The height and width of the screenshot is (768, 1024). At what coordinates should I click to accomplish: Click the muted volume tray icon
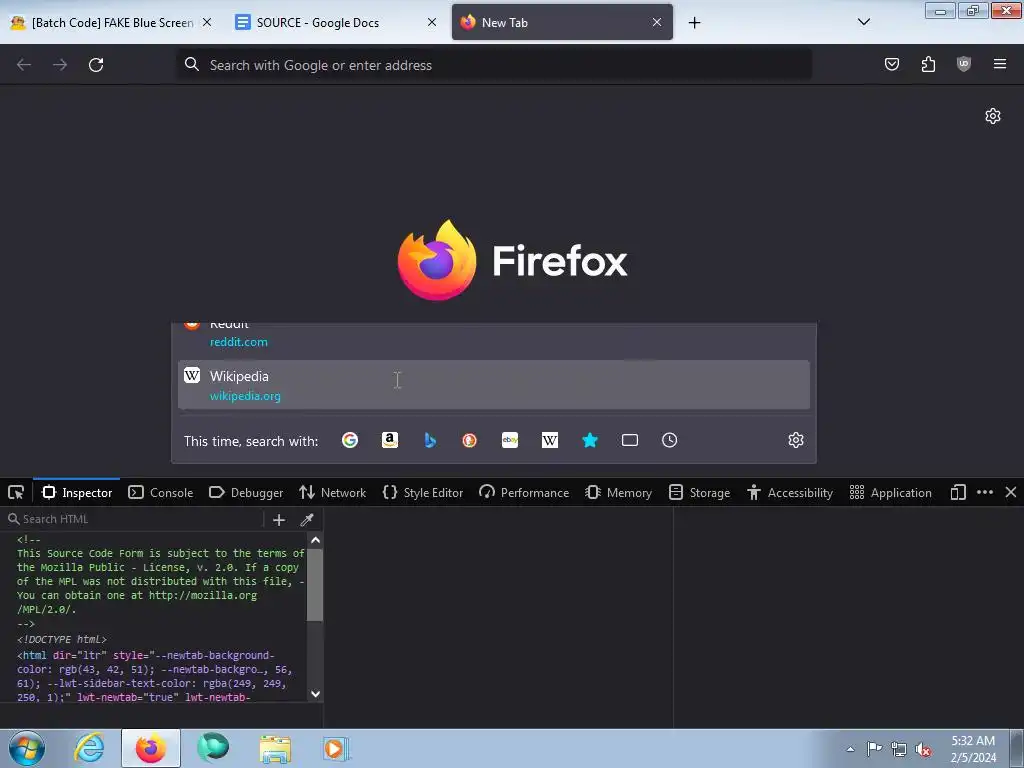923,749
